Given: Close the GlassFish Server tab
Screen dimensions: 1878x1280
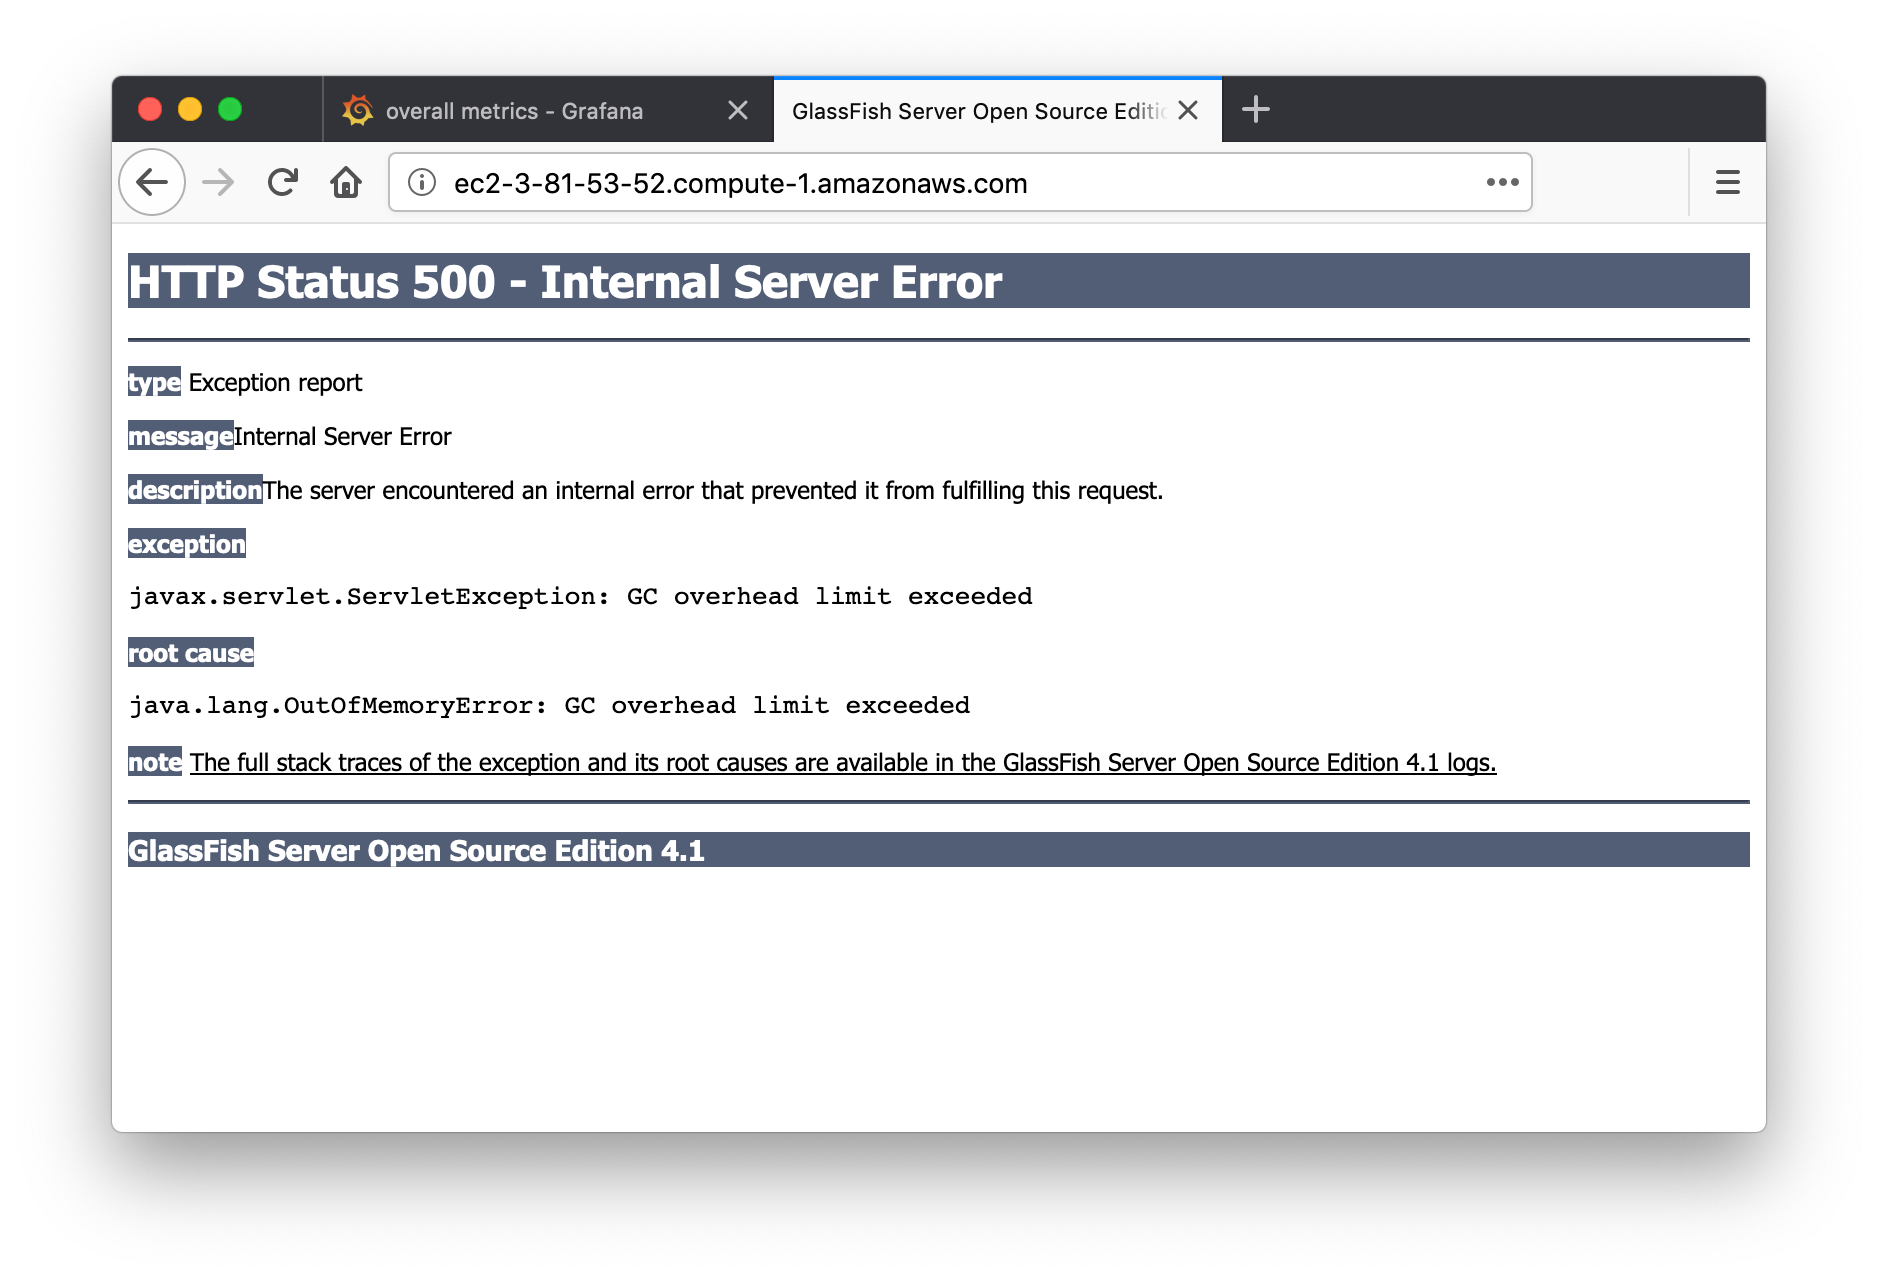Looking at the screenshot, I should (x=1188, y=110).
